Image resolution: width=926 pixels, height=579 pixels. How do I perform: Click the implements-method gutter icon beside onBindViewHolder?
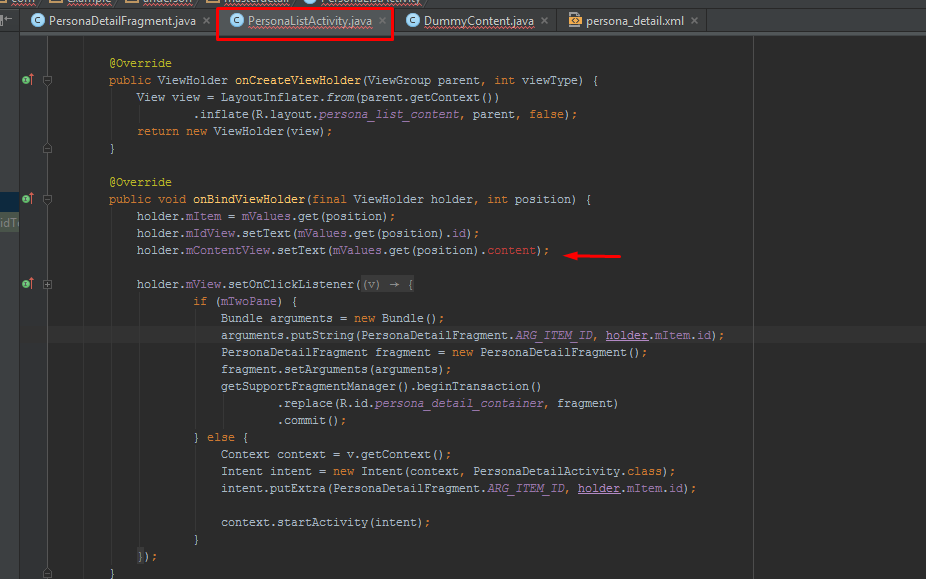click(27, 199)
